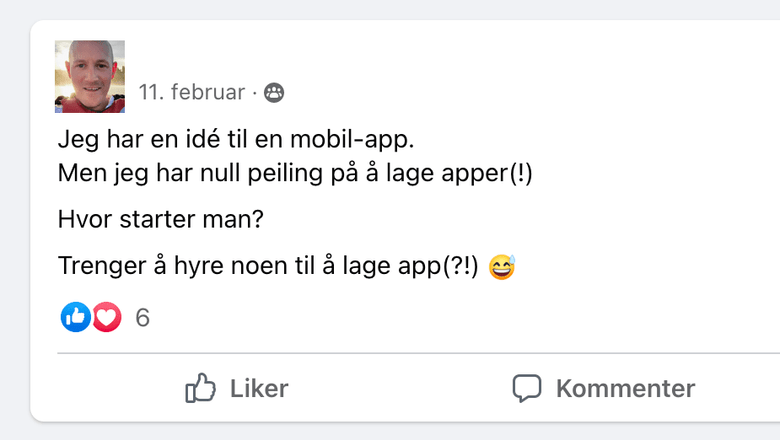The height and width of the screenshot is (440, 780).
Task: Click the speech bubble icon by Kommenter
Action: (x=527, y=388)
